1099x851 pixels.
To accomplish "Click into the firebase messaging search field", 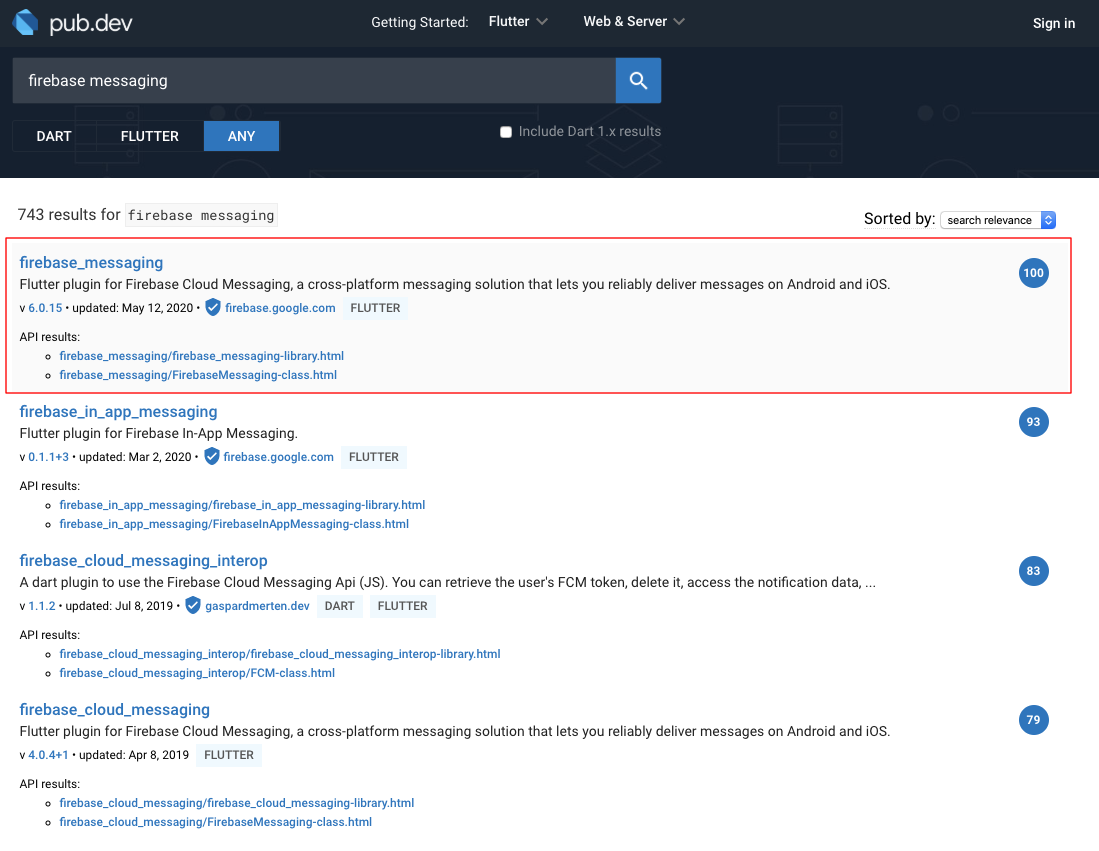I will pos(314,81).
